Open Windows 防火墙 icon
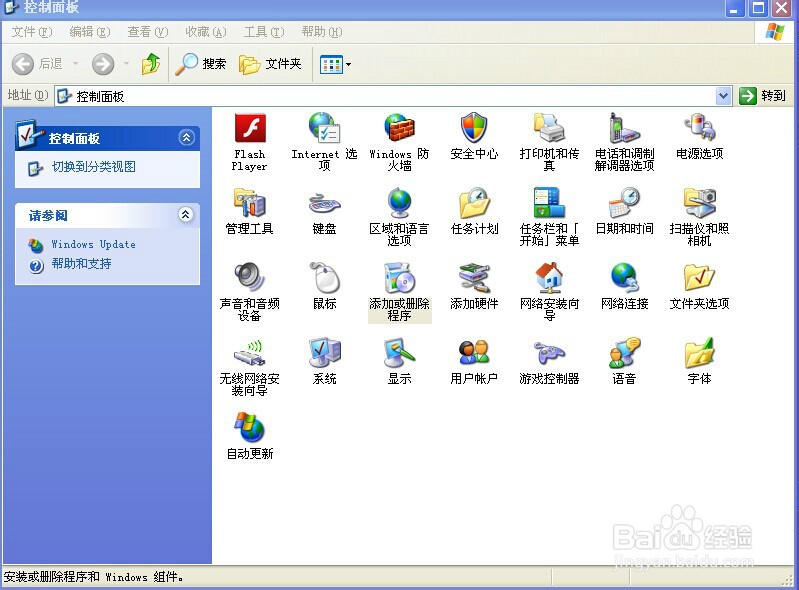The image size is (799, 590). [x=400, y=128]
